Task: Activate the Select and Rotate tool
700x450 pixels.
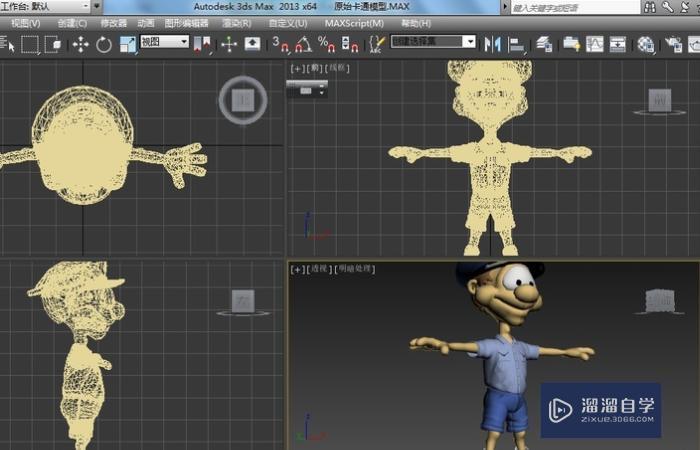Action: click(x=104, y=45)
